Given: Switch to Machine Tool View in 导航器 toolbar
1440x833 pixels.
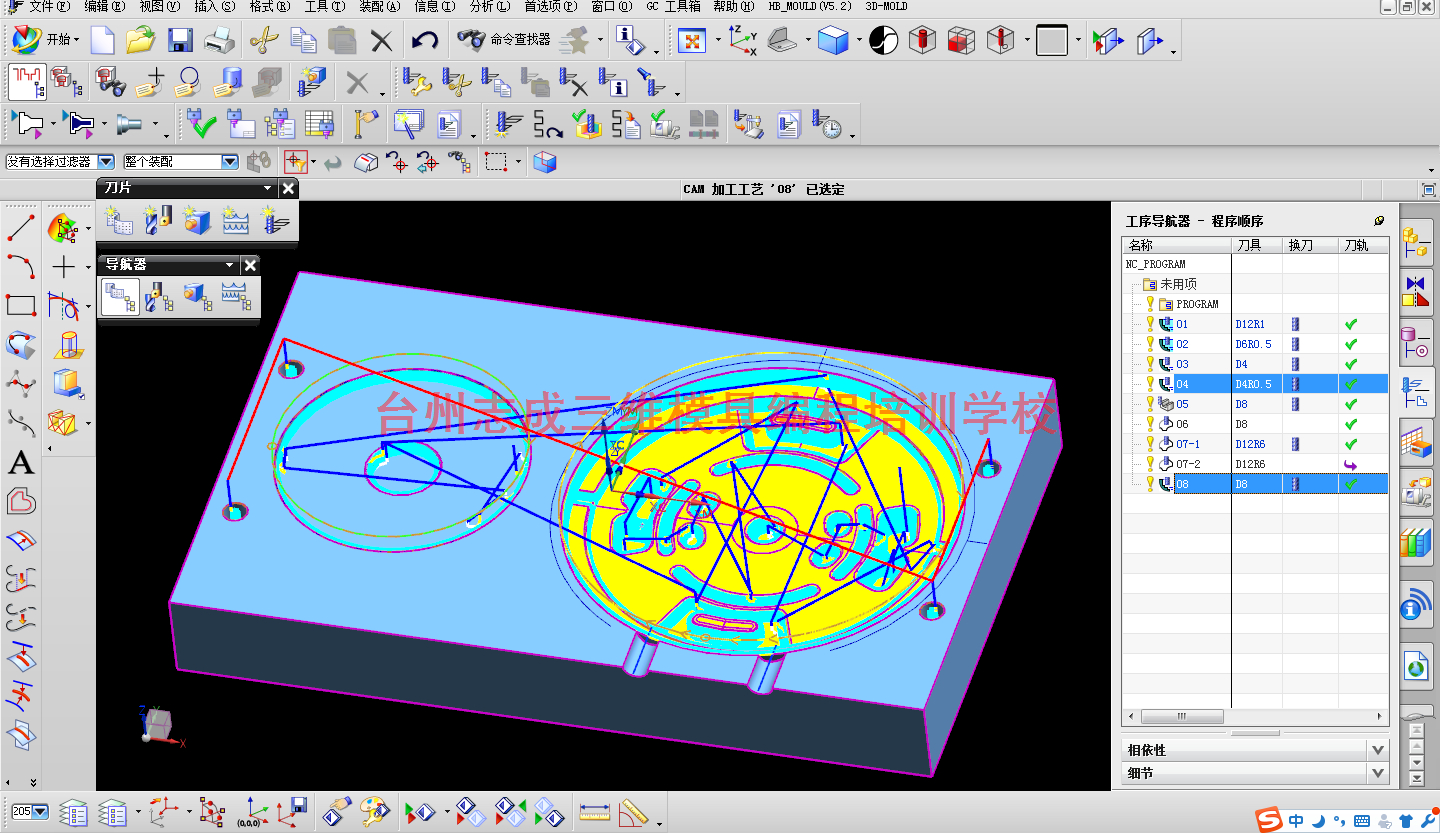Looking at the screenshot, I should click(158, 296).
